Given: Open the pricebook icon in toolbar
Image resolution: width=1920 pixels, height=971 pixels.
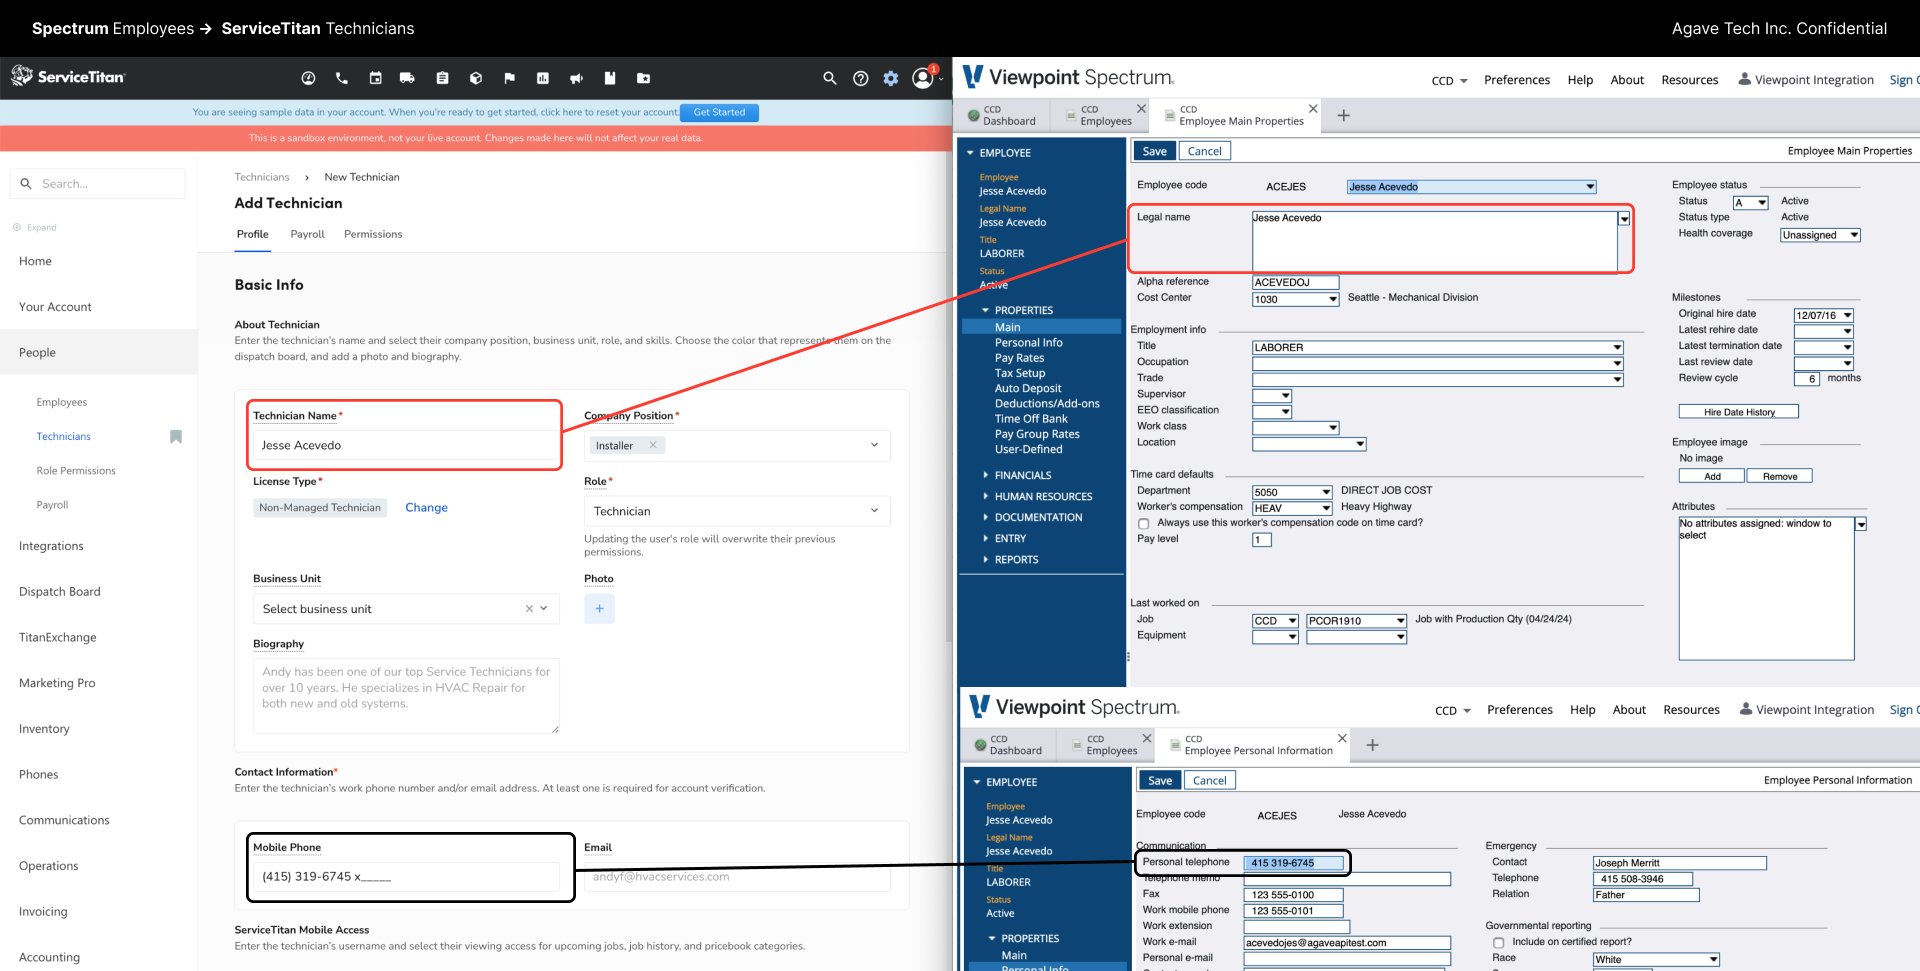Looking at the screenshot, I should pyautogui.click(x=610, y=78).
